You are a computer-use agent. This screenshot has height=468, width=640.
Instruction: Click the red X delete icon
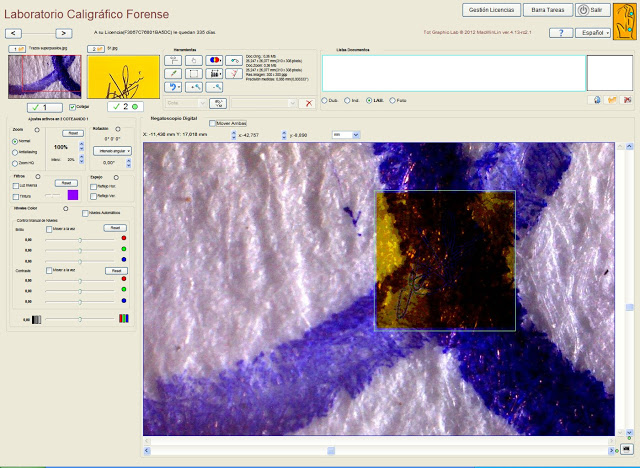pyautogui.click(x=308, y=103)
